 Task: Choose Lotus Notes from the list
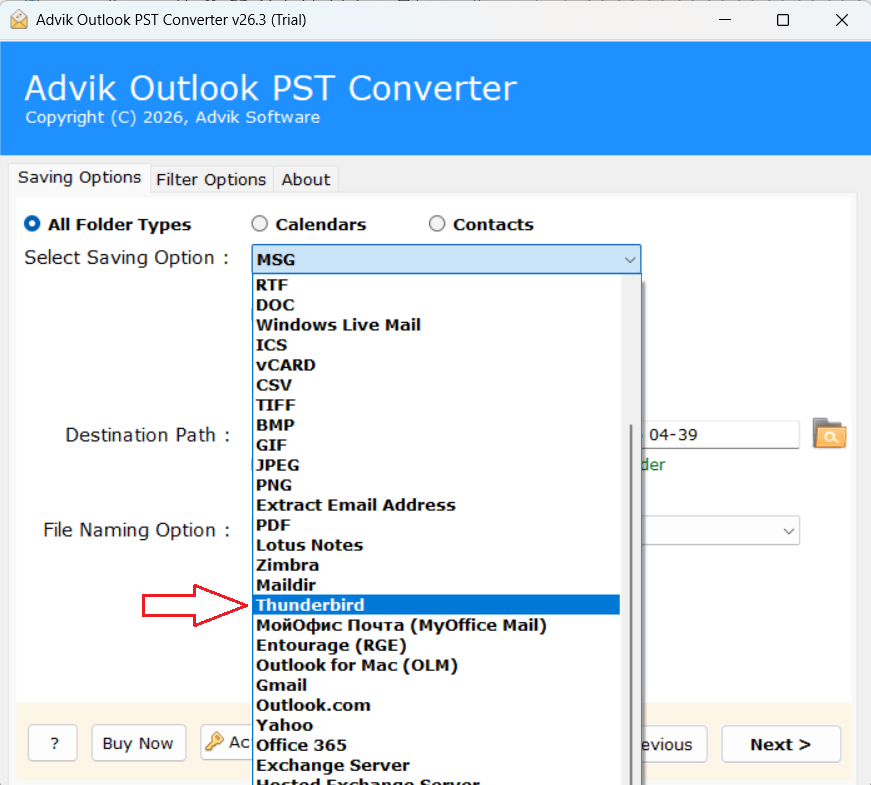[x=437, y=545]
